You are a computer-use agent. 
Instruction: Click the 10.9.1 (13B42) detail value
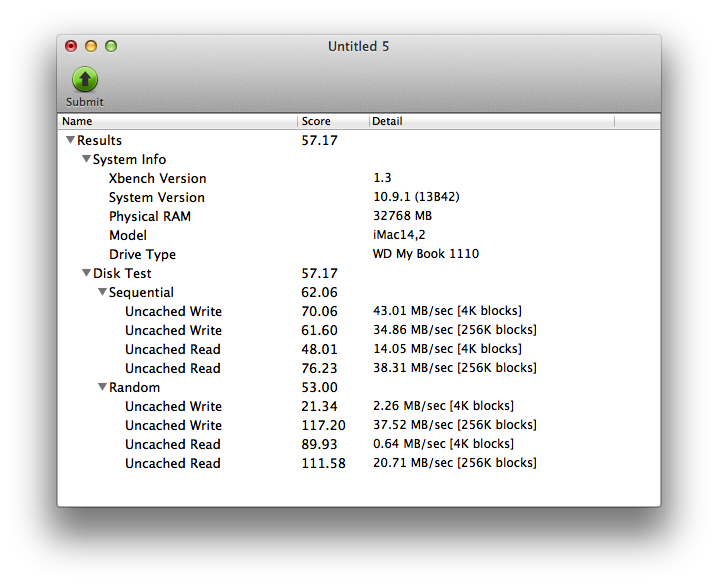point(416,197)
